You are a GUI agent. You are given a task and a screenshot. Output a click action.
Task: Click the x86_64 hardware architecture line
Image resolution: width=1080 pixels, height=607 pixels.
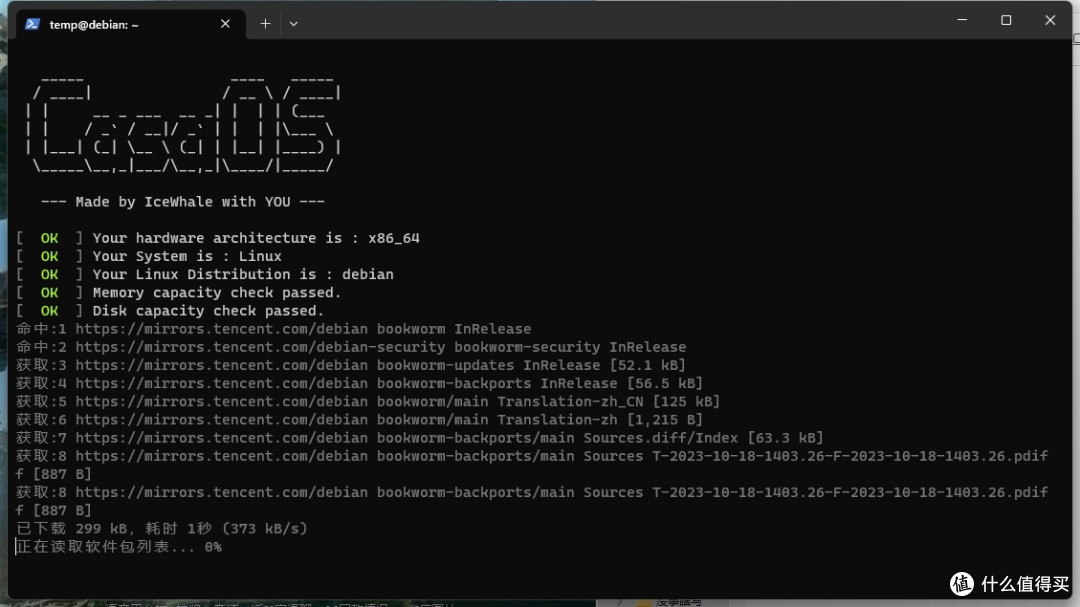(x=255, y=238)
